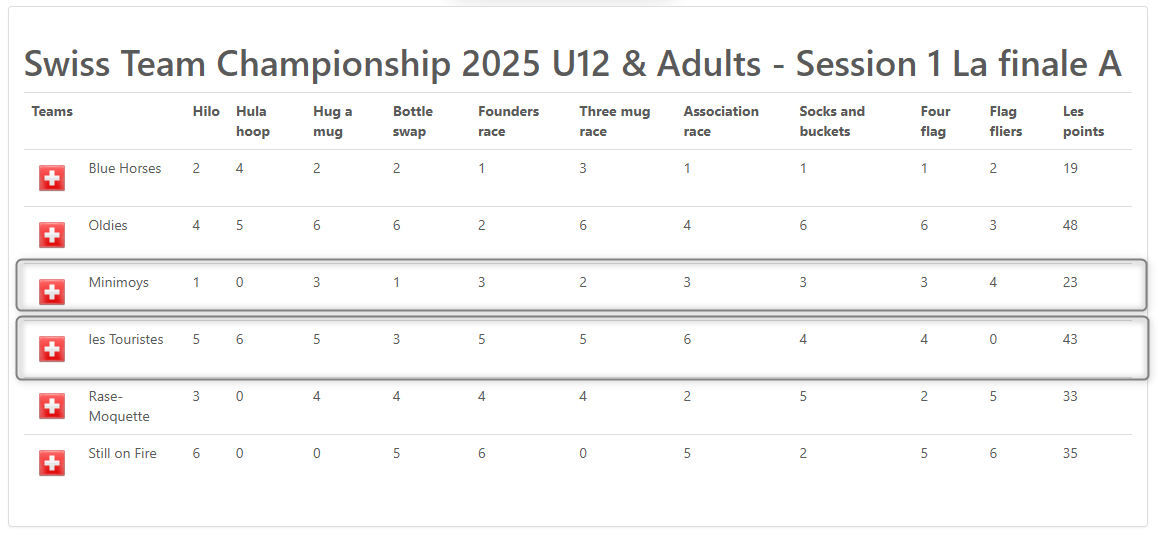Select the Blue Horses team name
This screenshot has width=1158, height=536.
(x=125, y=168)
